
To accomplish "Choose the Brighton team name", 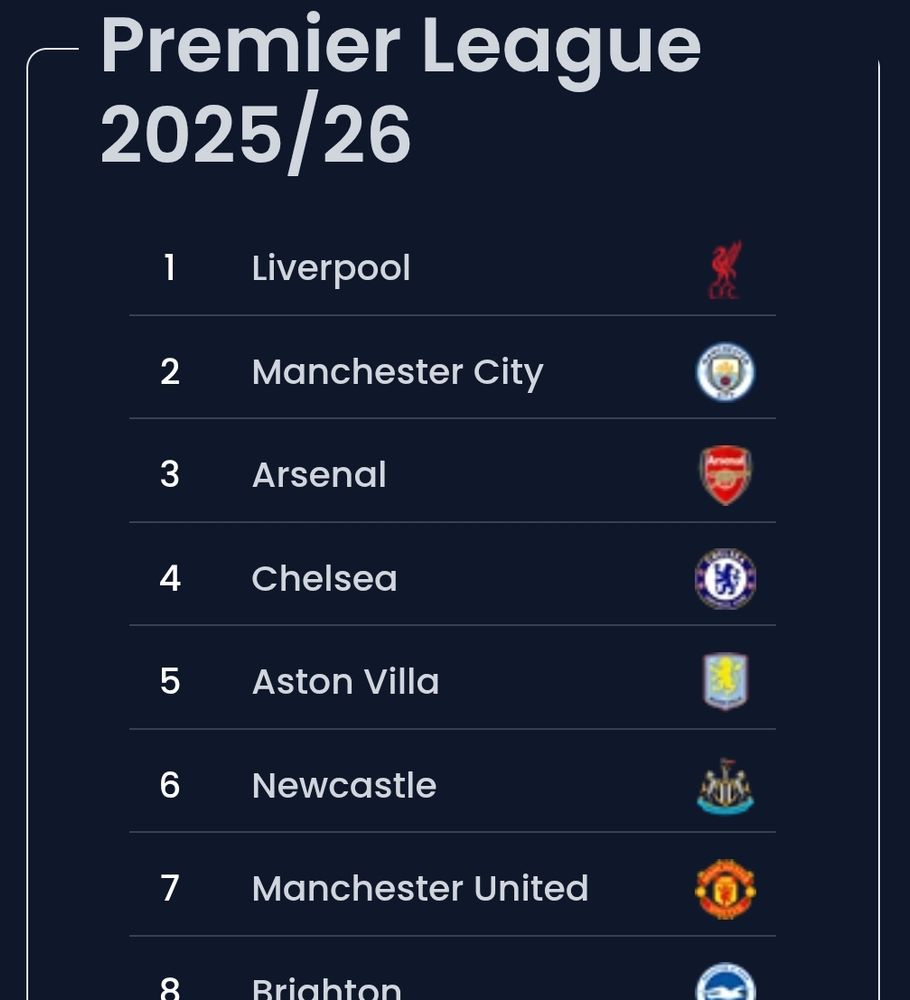I will (x=326, y=990).
